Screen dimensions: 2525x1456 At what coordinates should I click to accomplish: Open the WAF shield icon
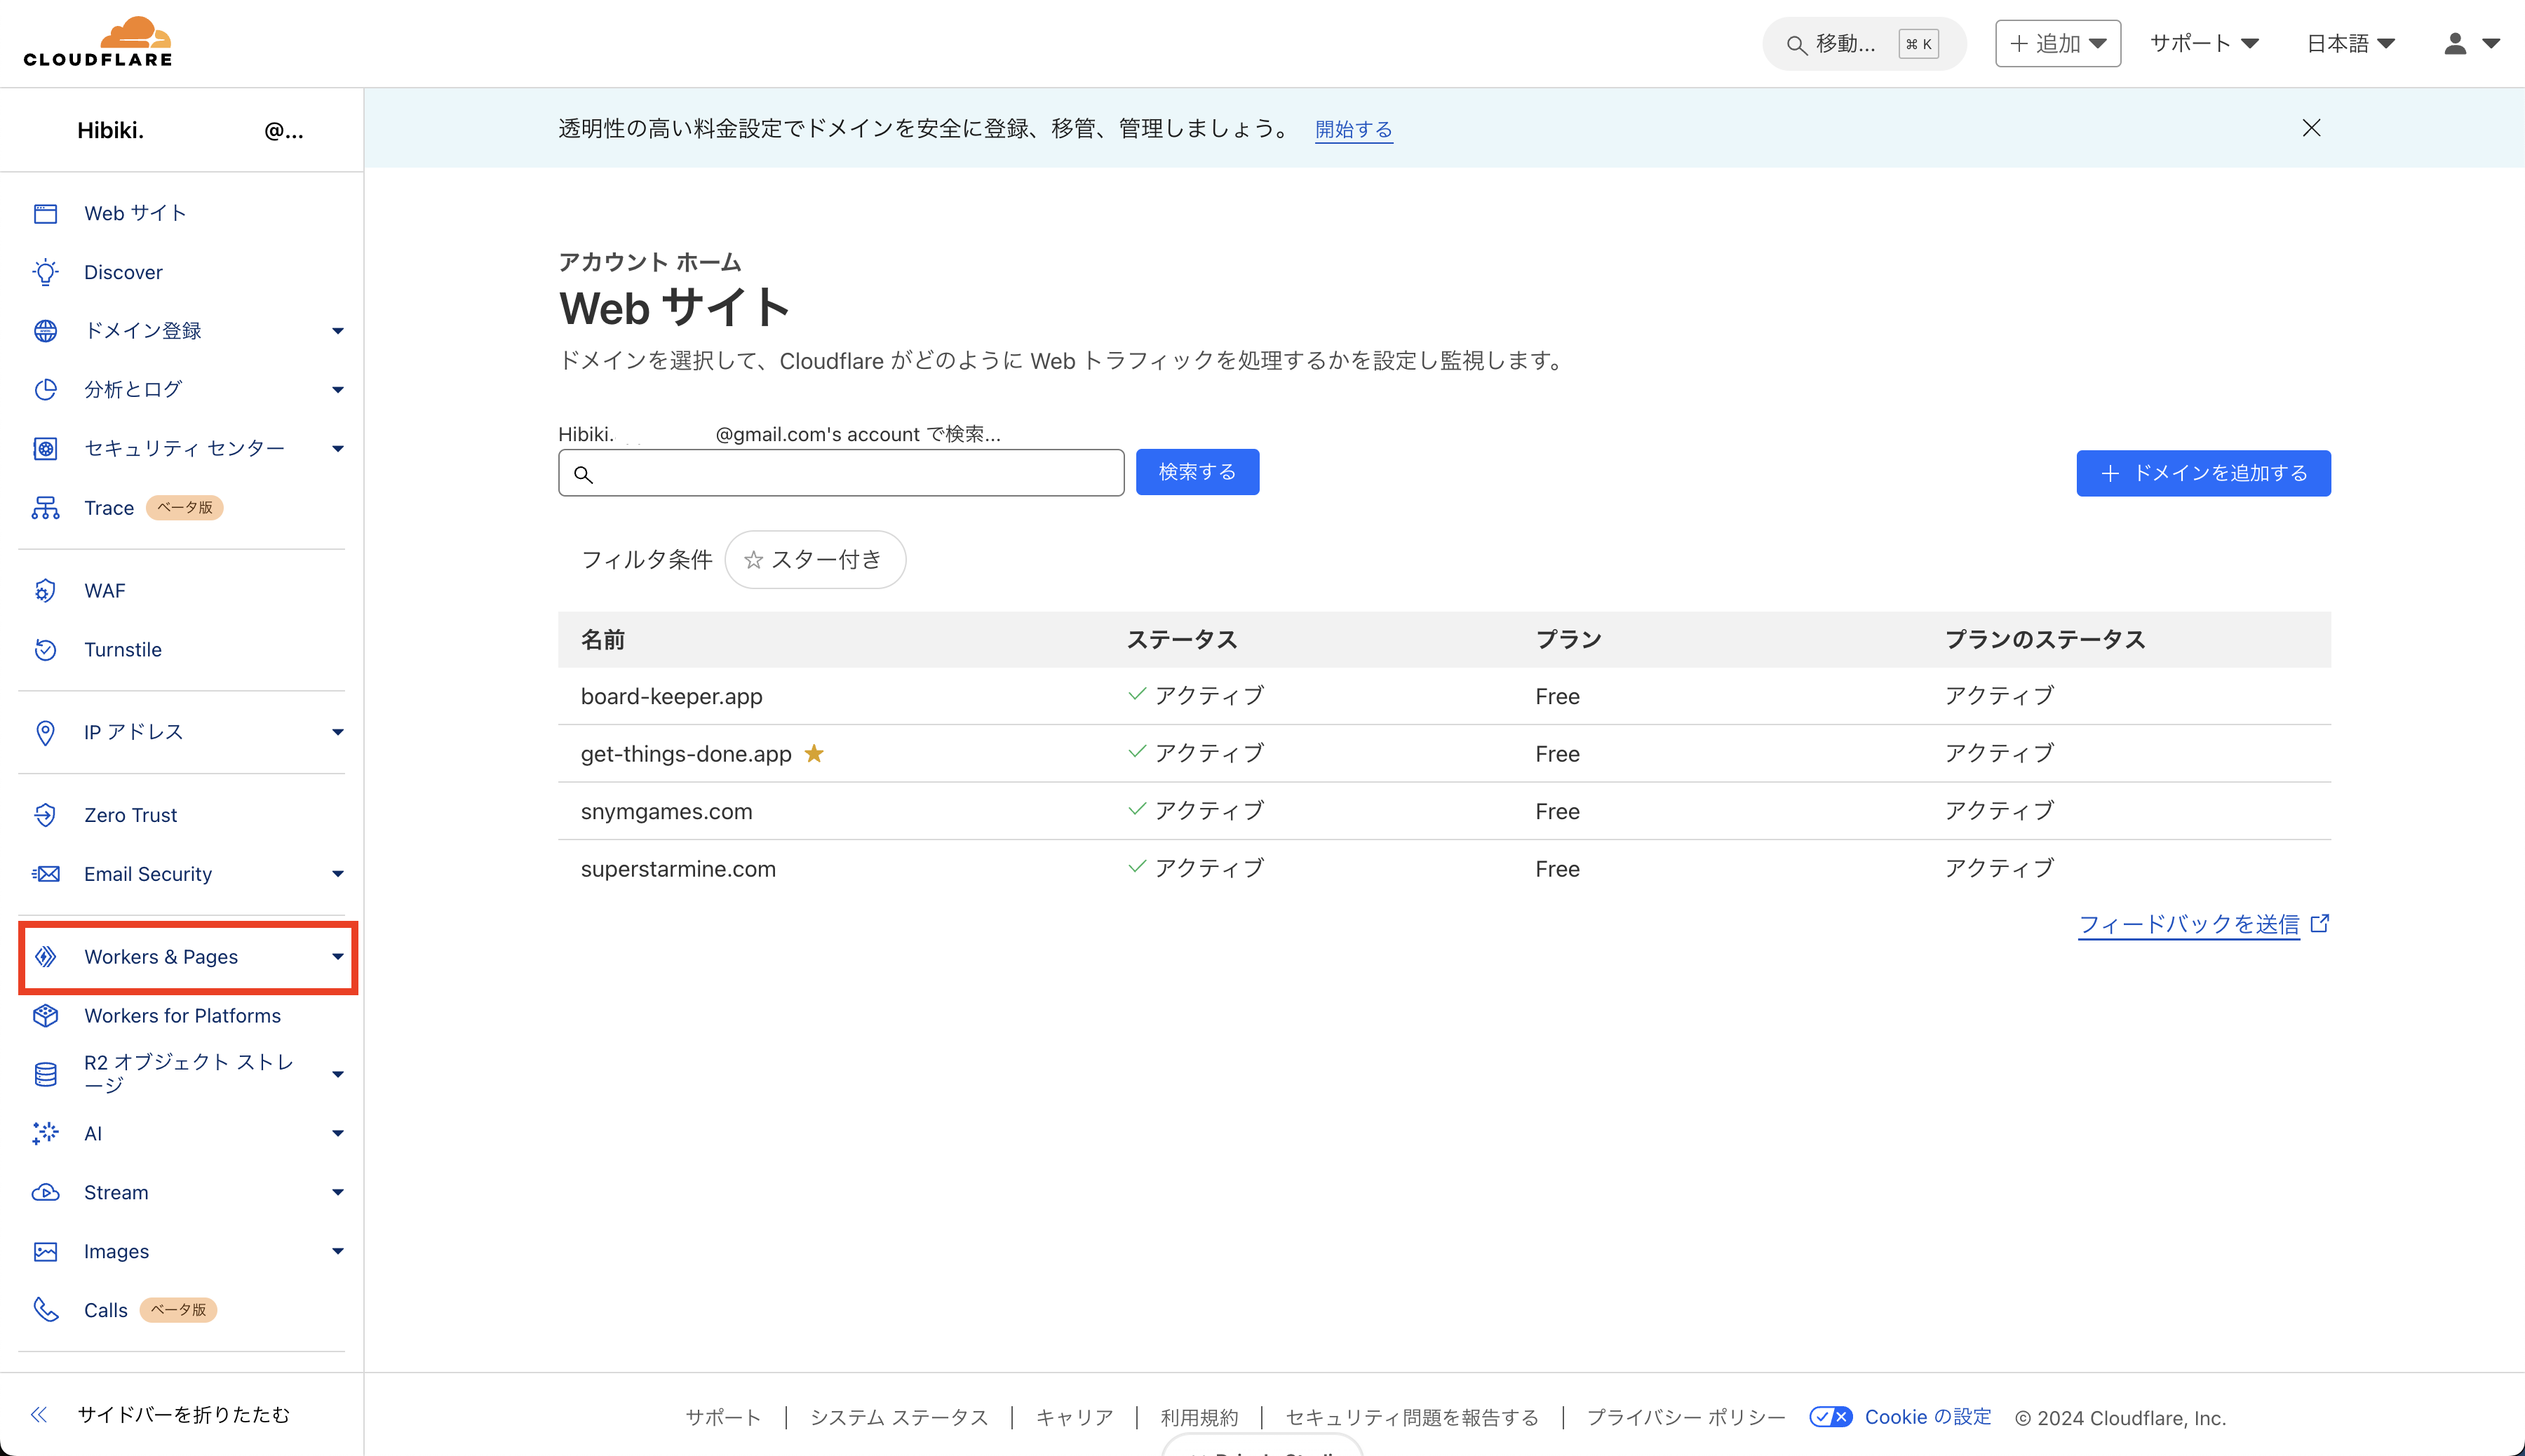point(46,590)
